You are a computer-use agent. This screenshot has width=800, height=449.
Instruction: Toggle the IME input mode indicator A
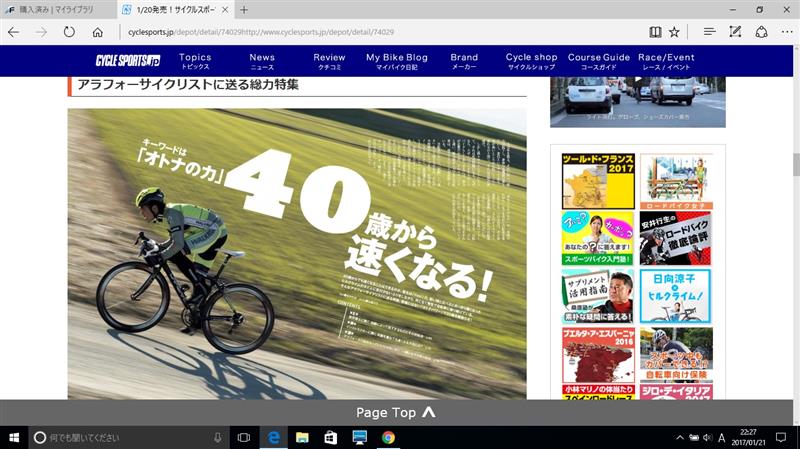(x=721, y=438)
